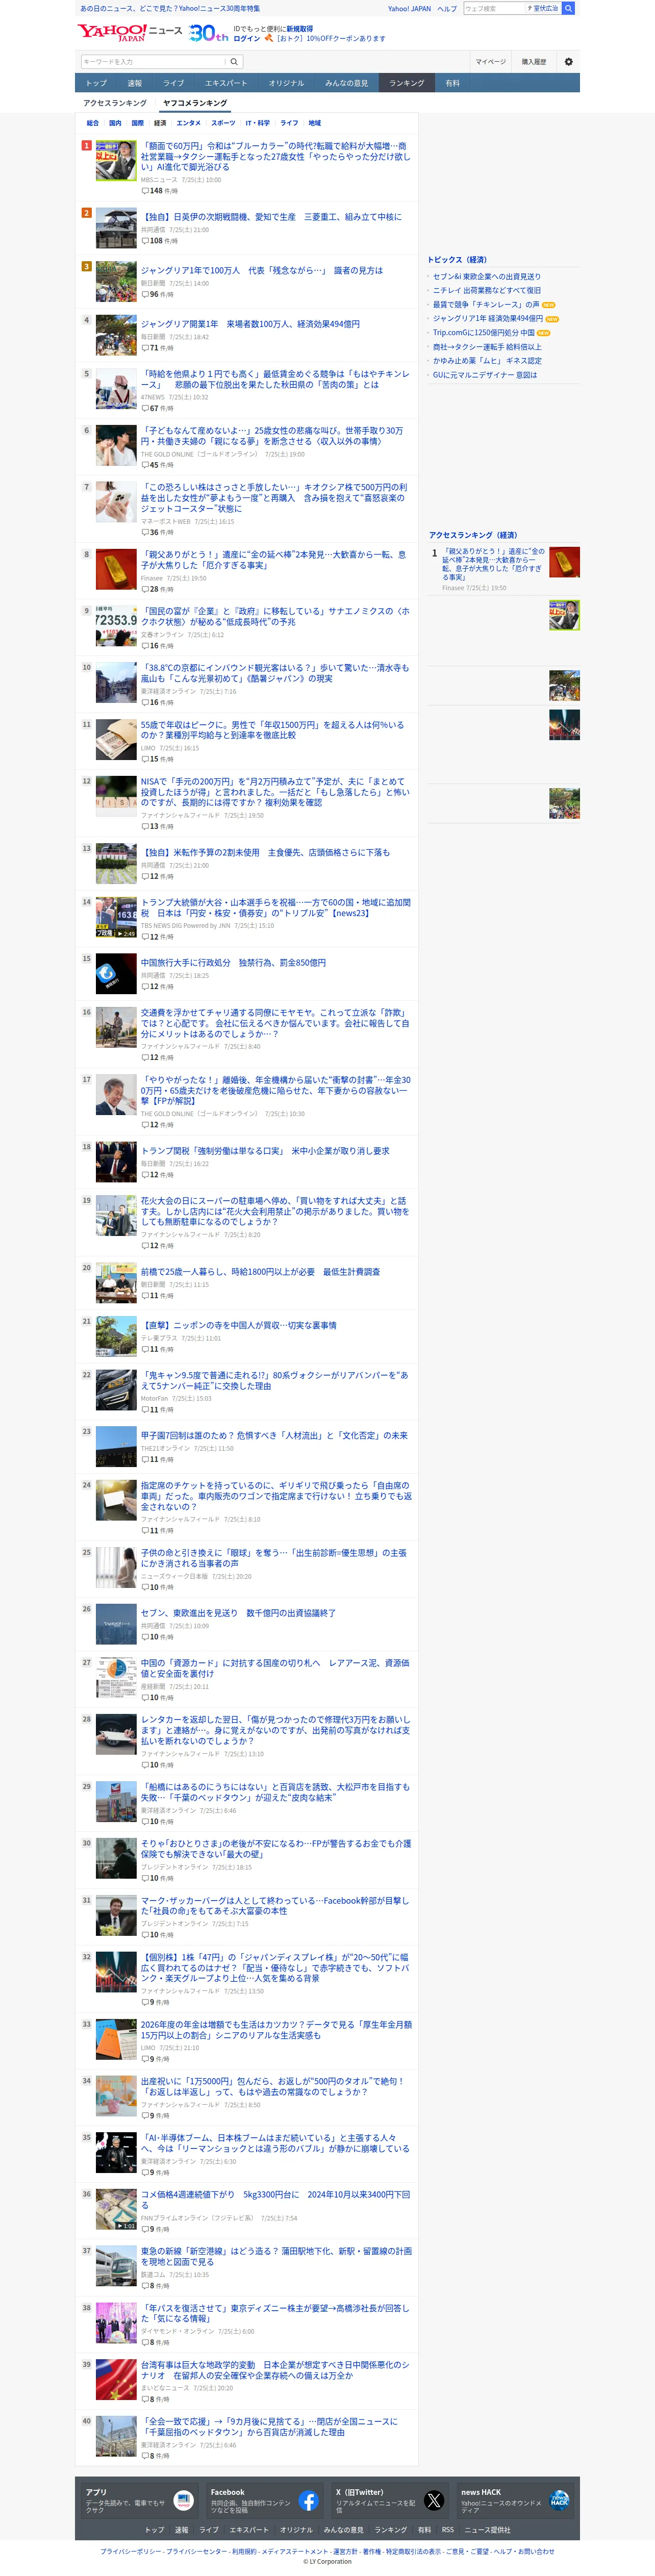The height and width of the screenshot is (2576, 655).
Task: Open the Yahoo News app icon in footer
Action: (183, 2501)
